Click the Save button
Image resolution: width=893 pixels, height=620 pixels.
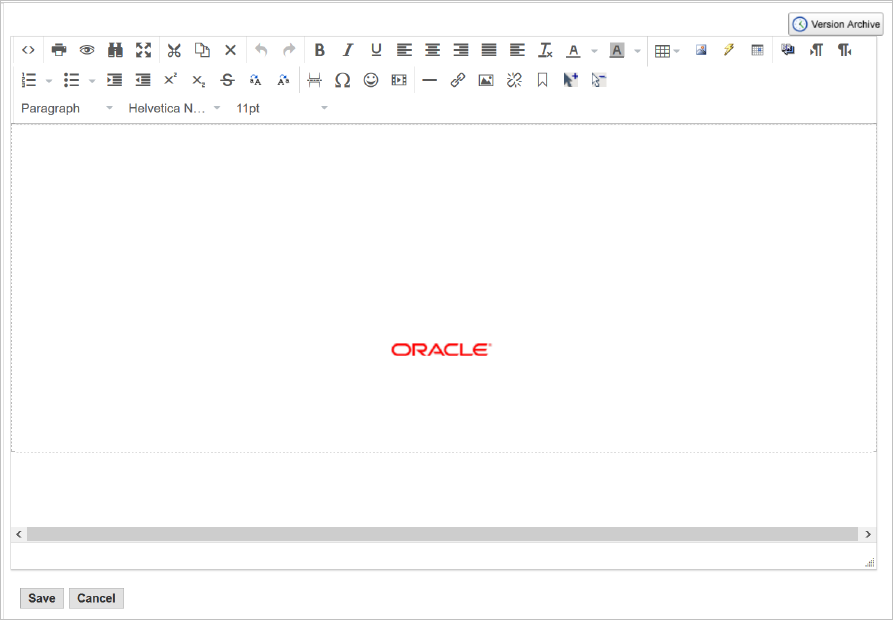pyautogui.click(x=42, y=598)
